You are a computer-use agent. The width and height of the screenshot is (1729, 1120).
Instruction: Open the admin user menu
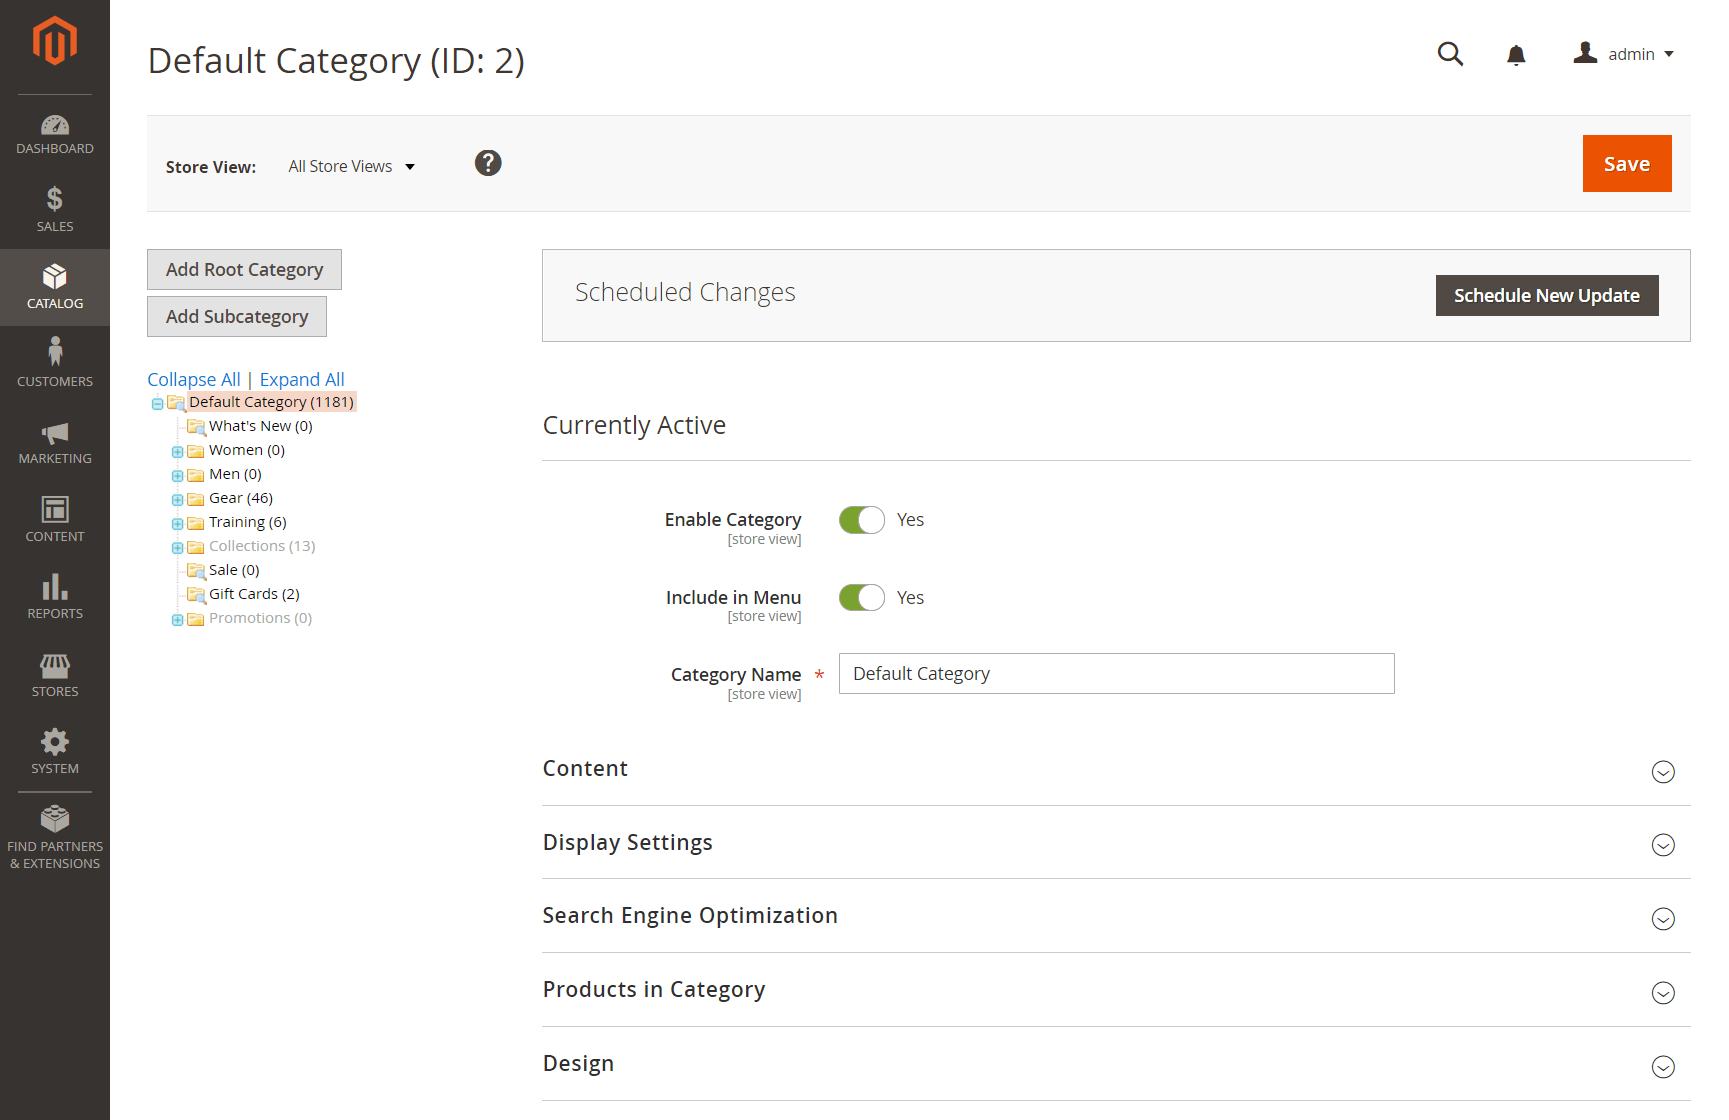pos(1623,54)
